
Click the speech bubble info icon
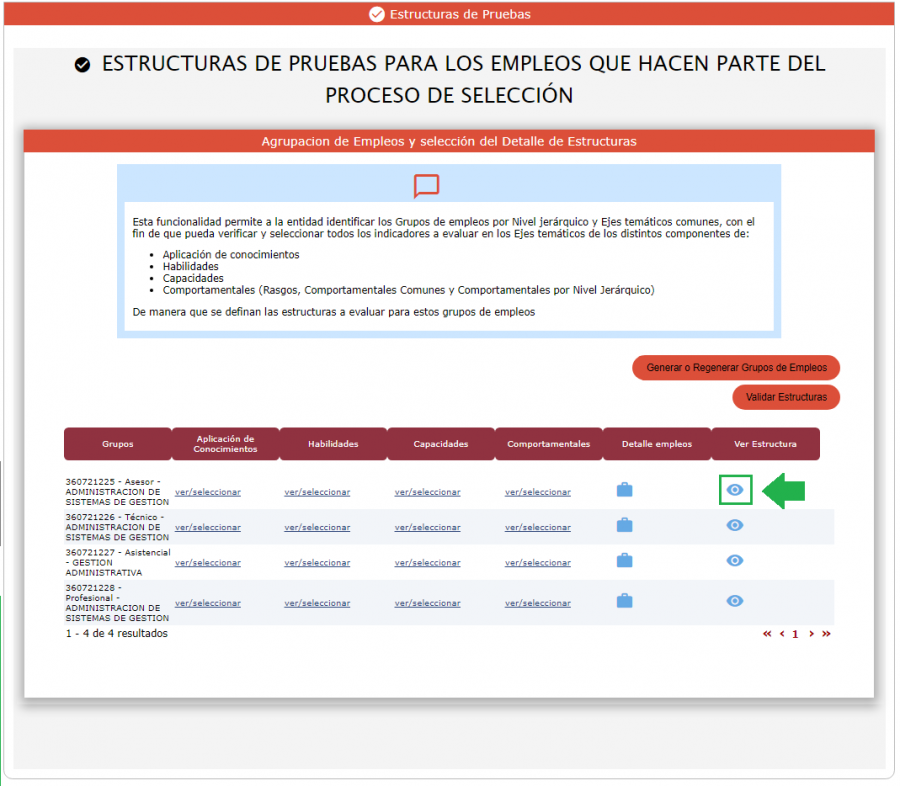pyautogui.click(x=427, y=186)
